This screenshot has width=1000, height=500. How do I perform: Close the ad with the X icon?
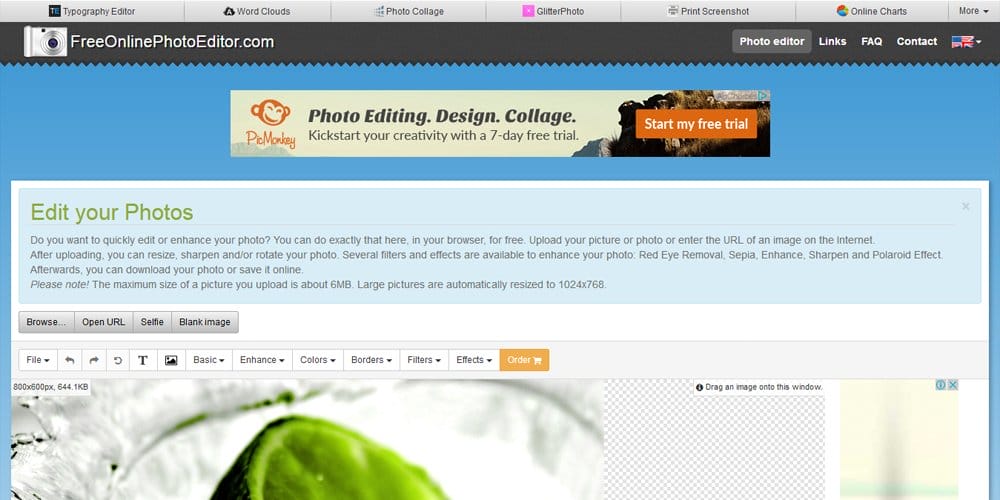click(953, 385)
